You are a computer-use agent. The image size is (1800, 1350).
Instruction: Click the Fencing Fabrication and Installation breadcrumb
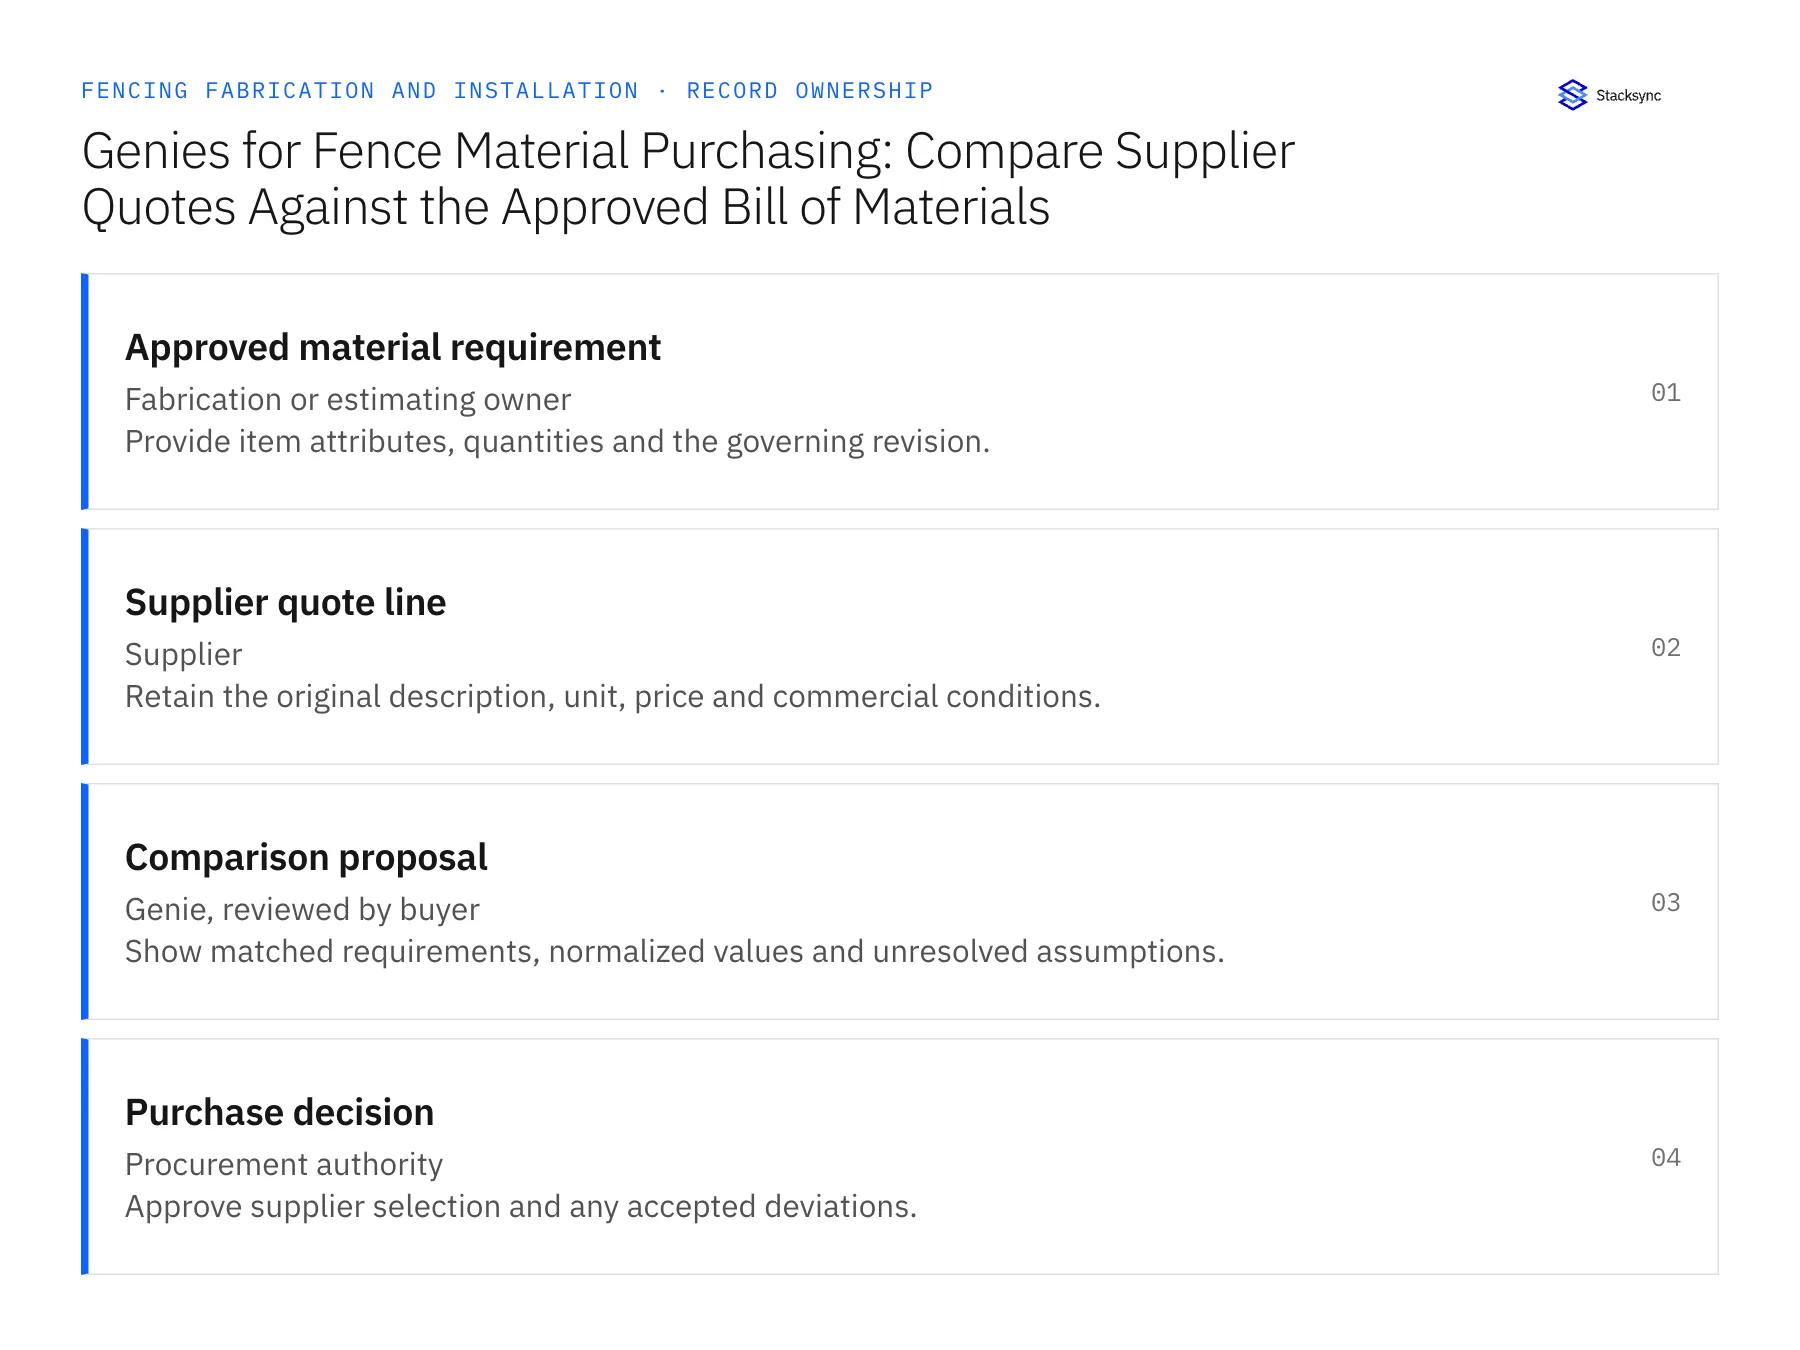coord(360,91)
